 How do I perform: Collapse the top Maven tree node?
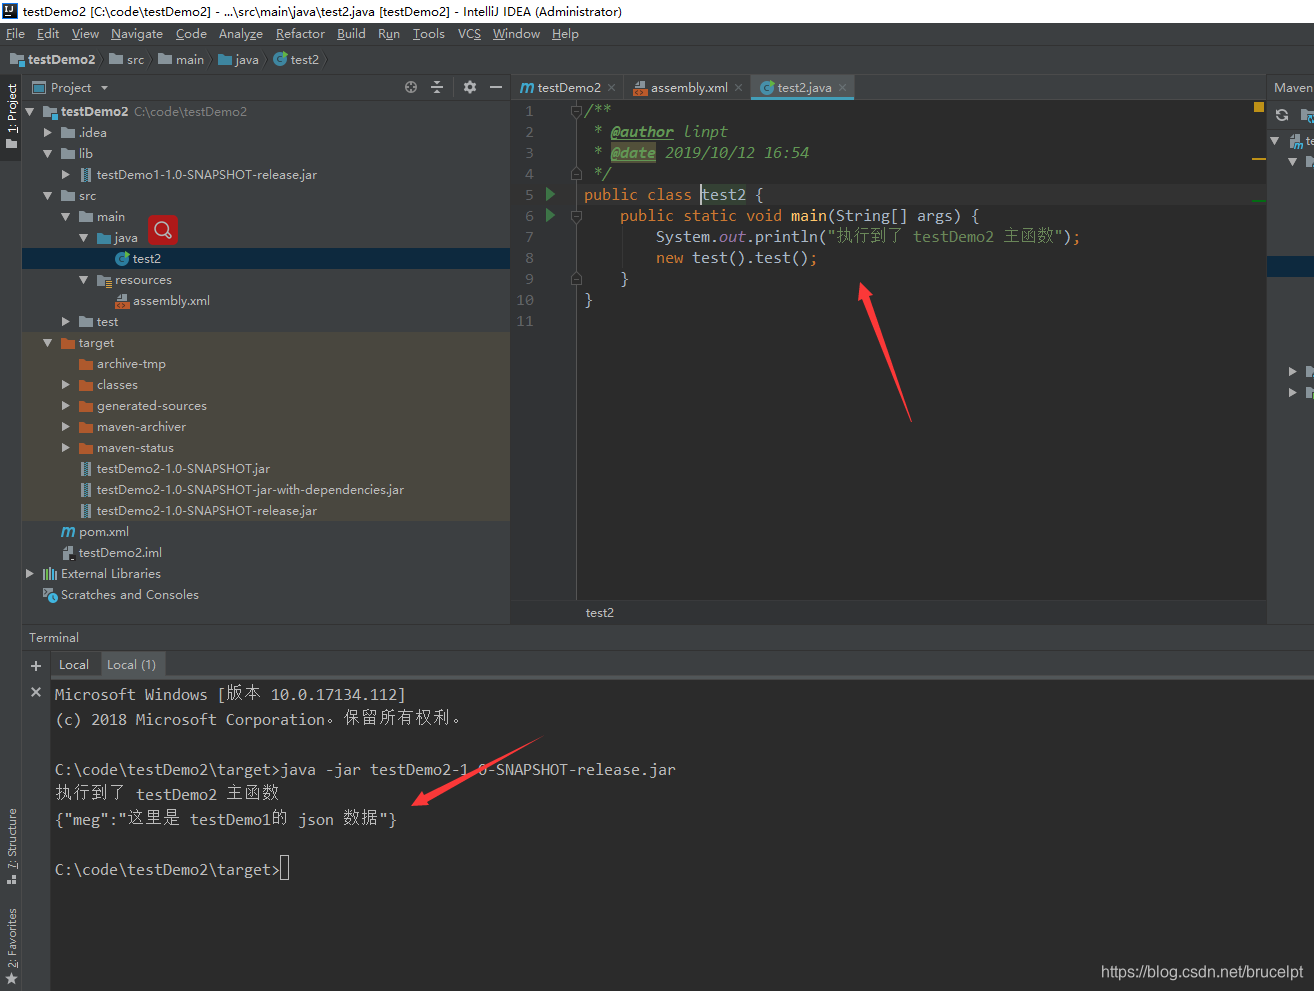click(1275, 141)
